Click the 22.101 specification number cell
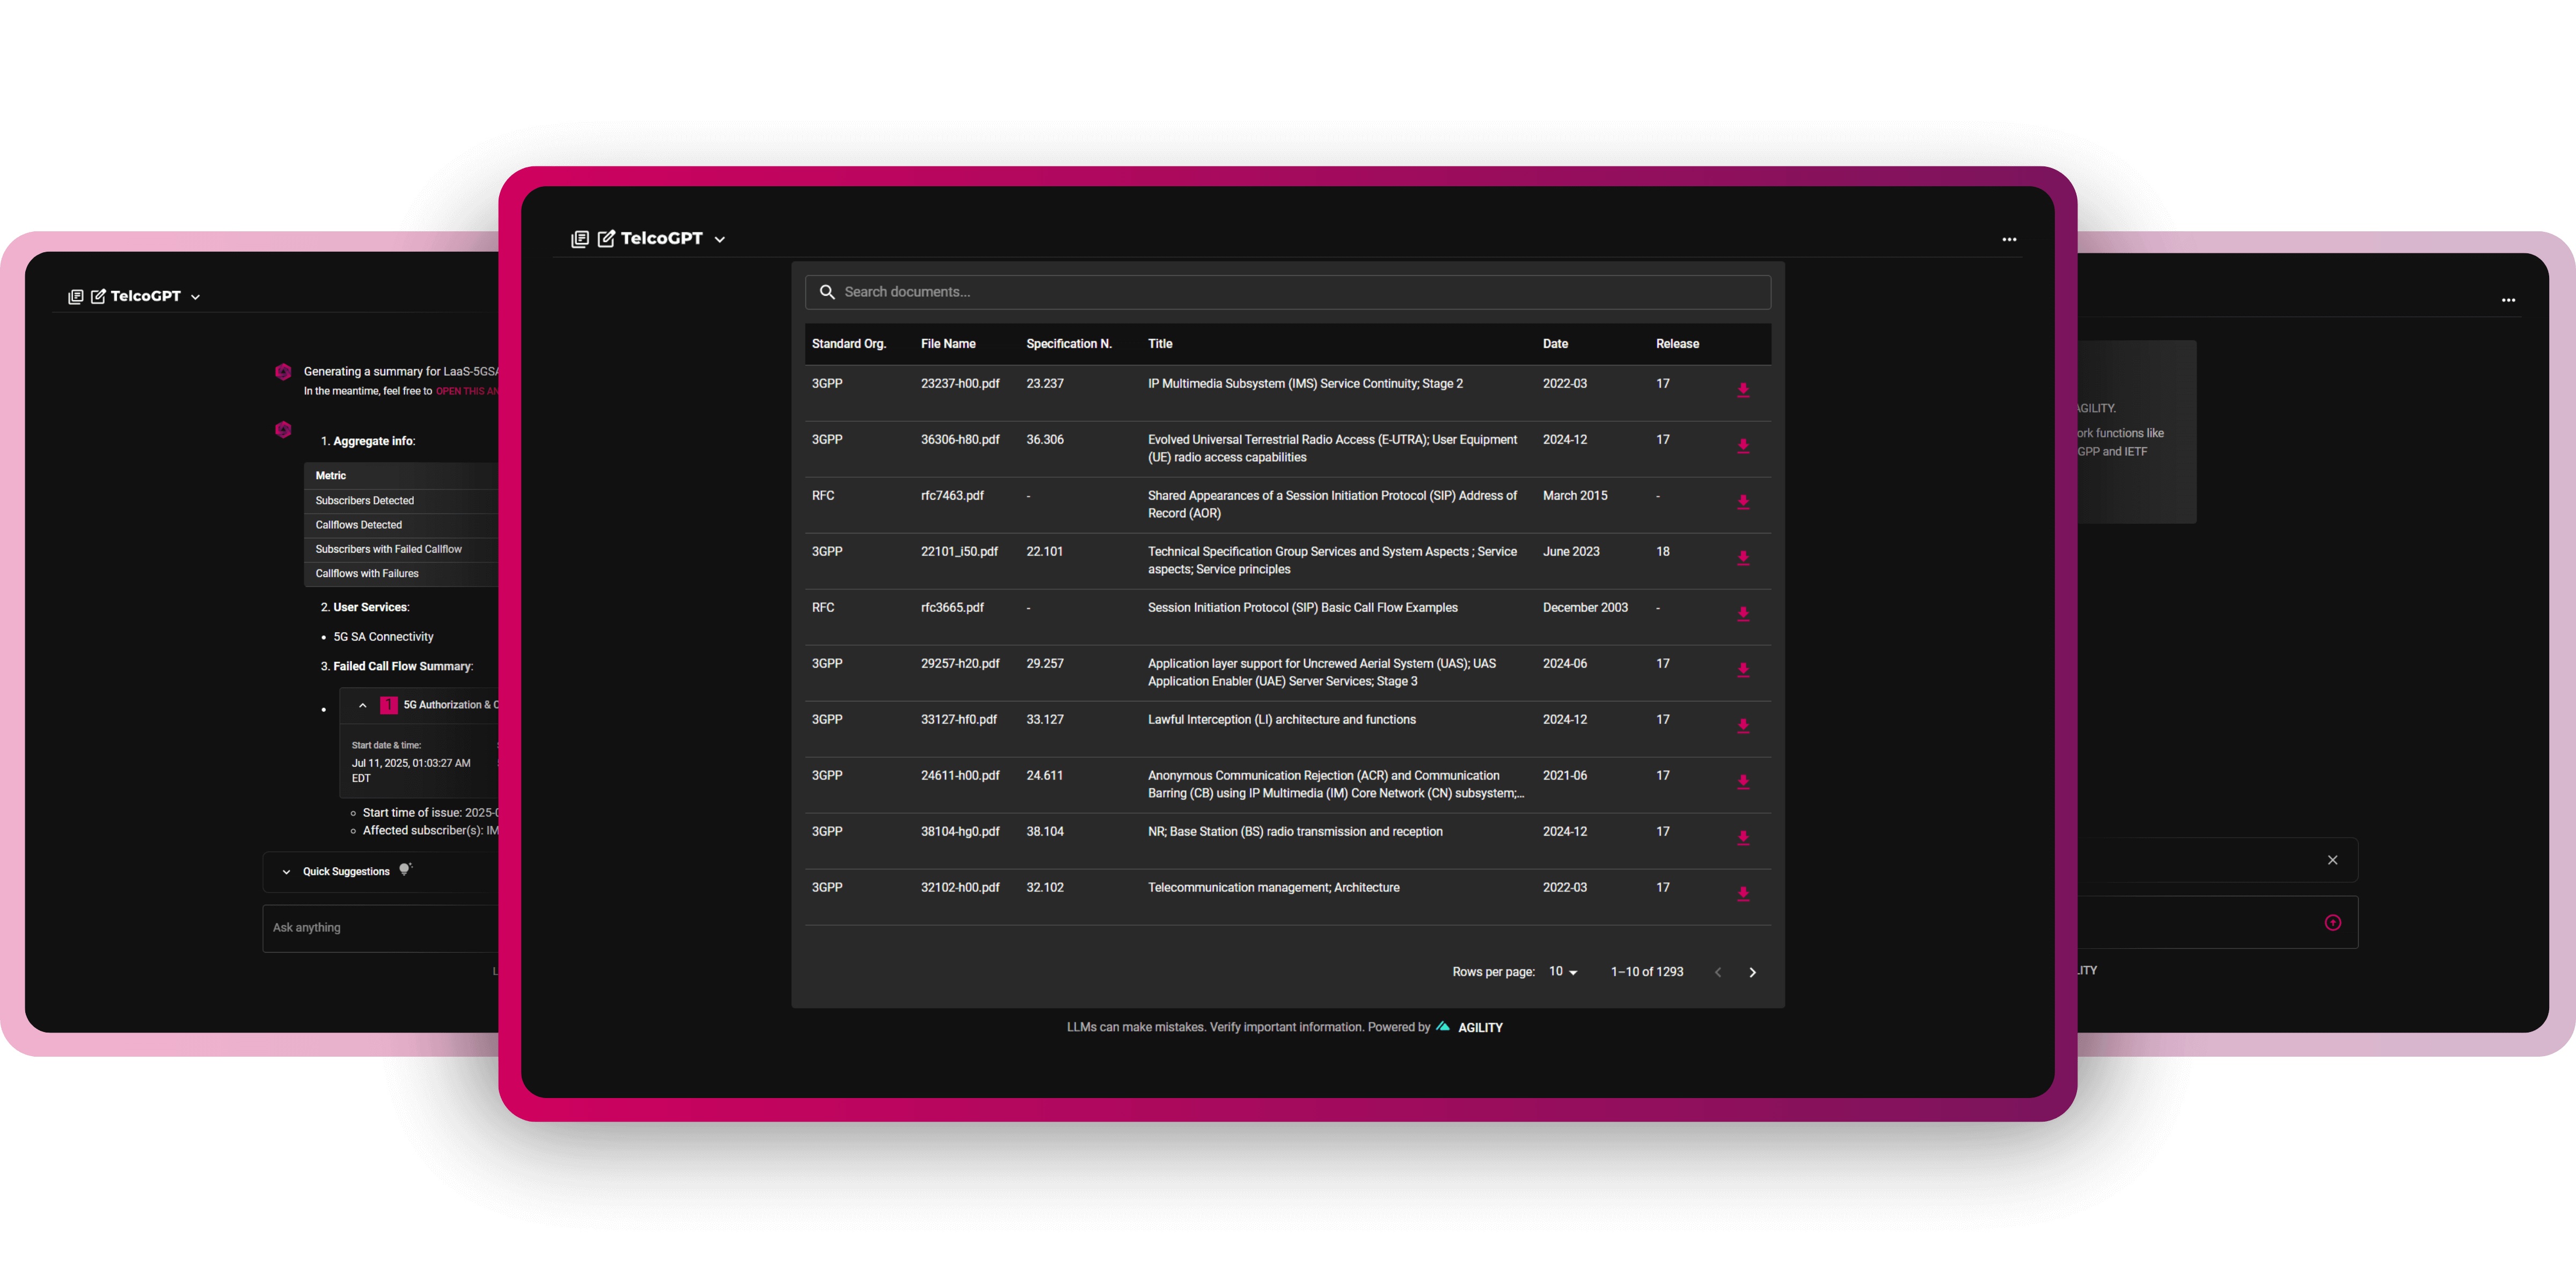 [x=1045, y=552]
